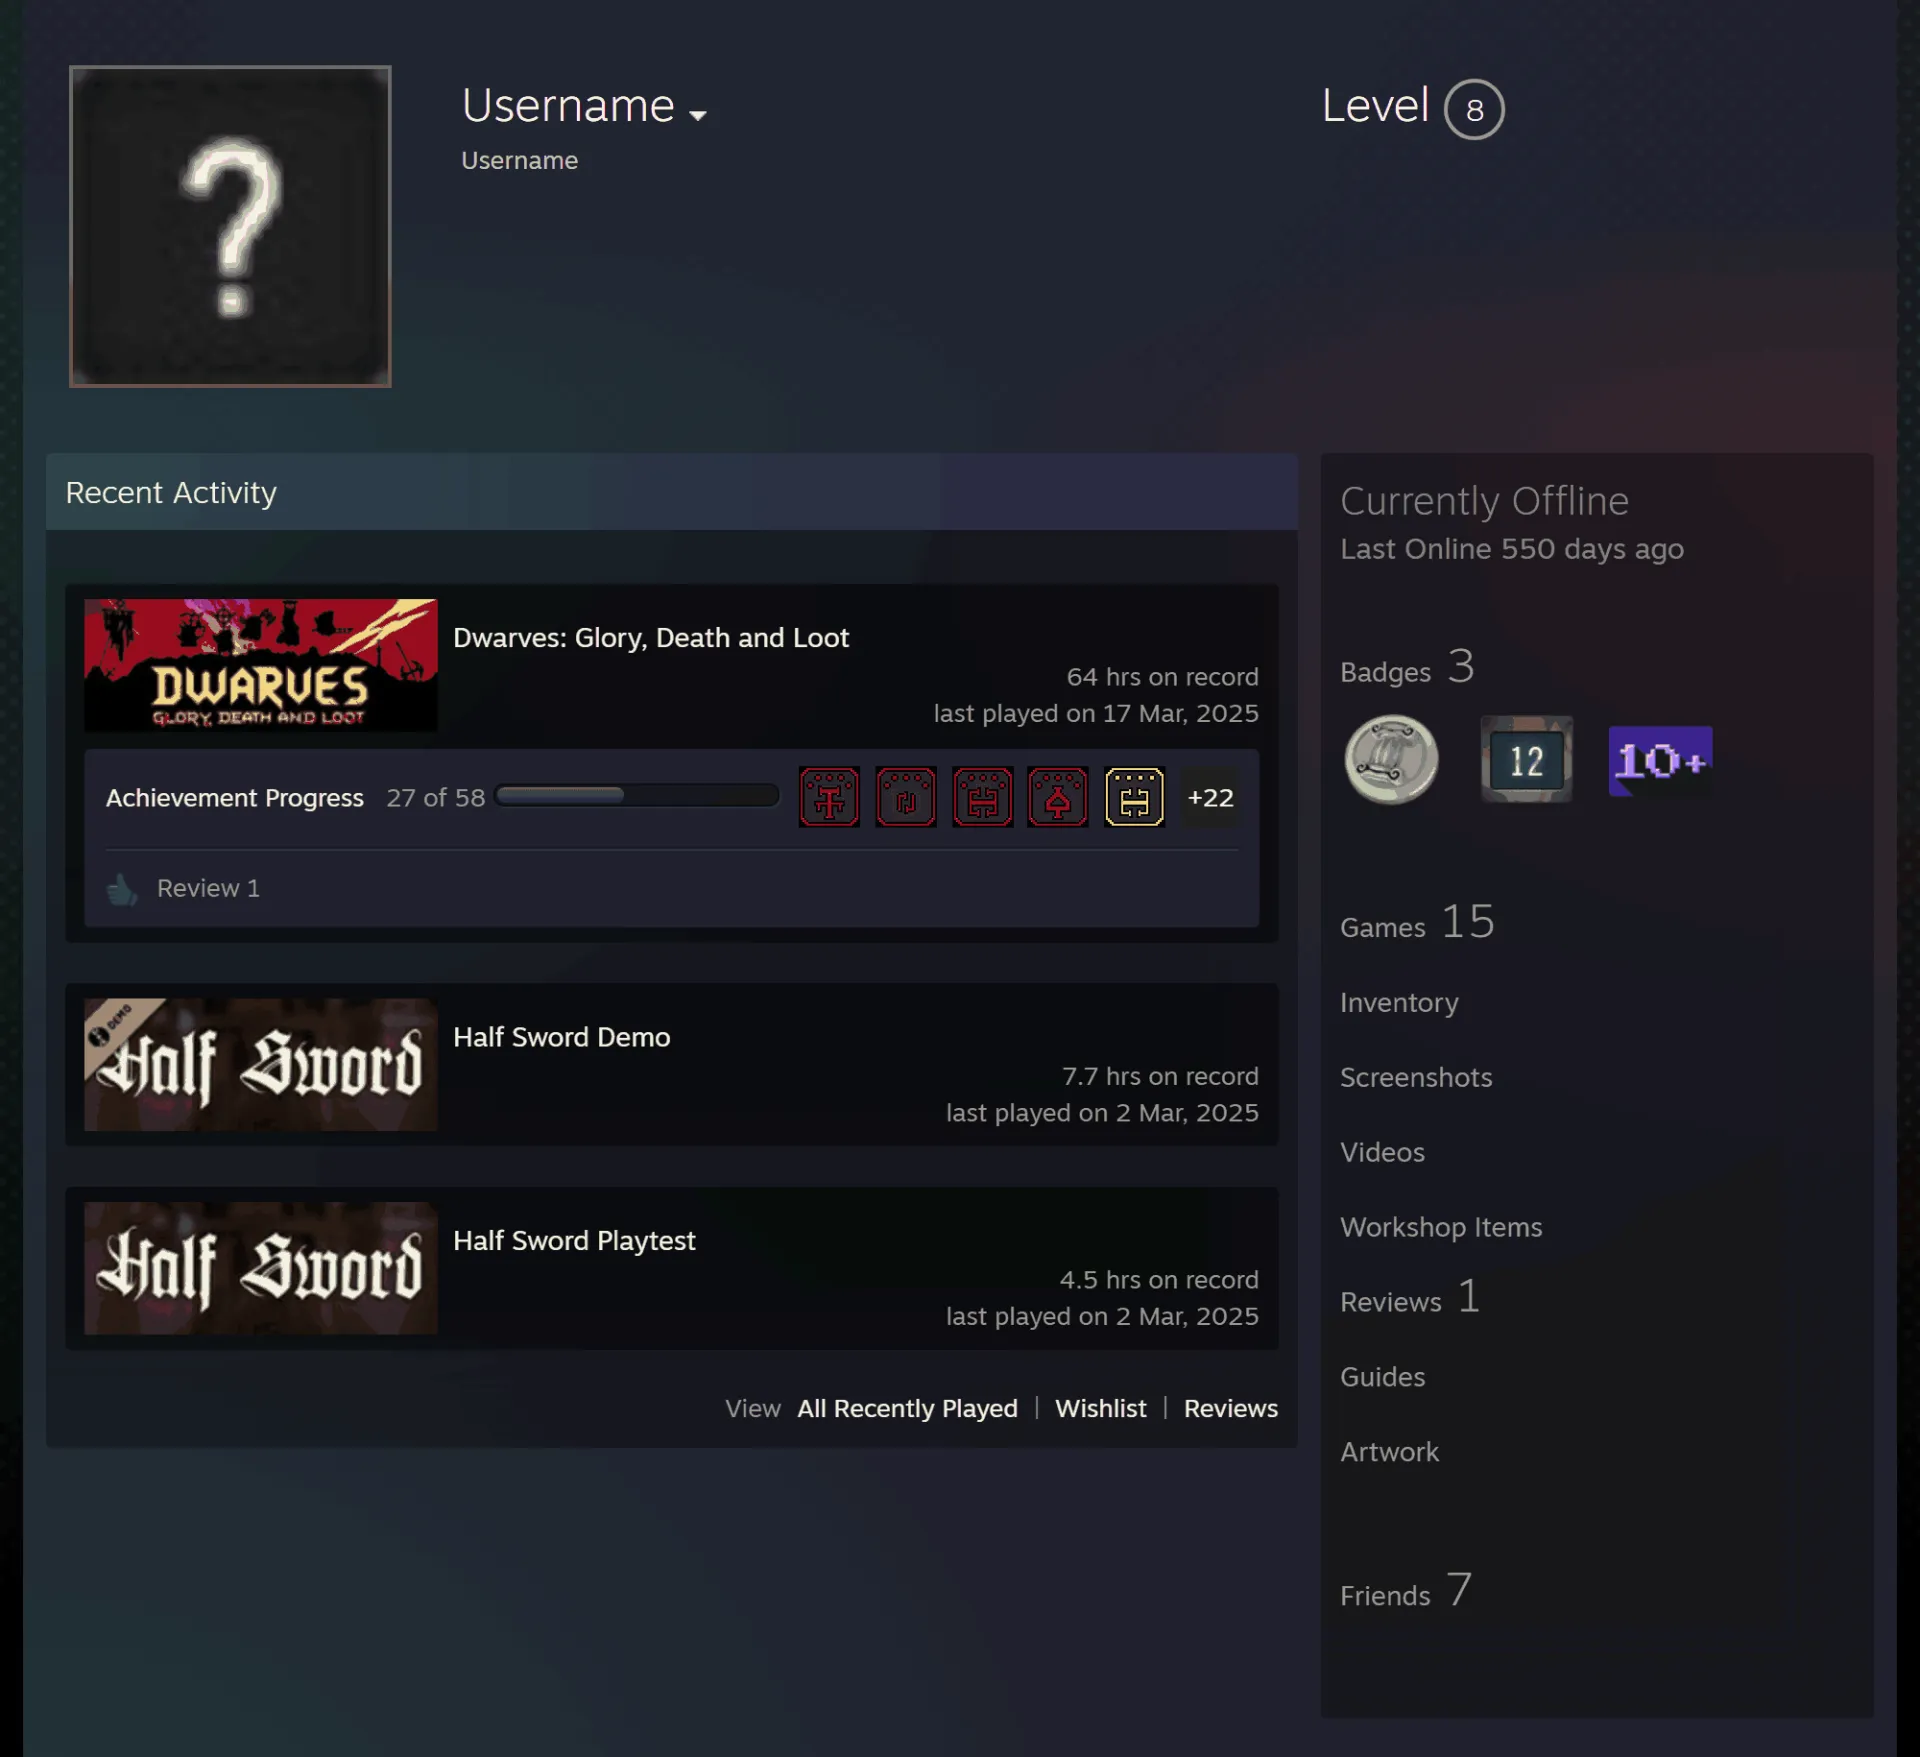Open the Dwarves: Glory, Death and Loot banner
The width and height of the screenshot is (1920, 1757).
click(x=260, y=665)
